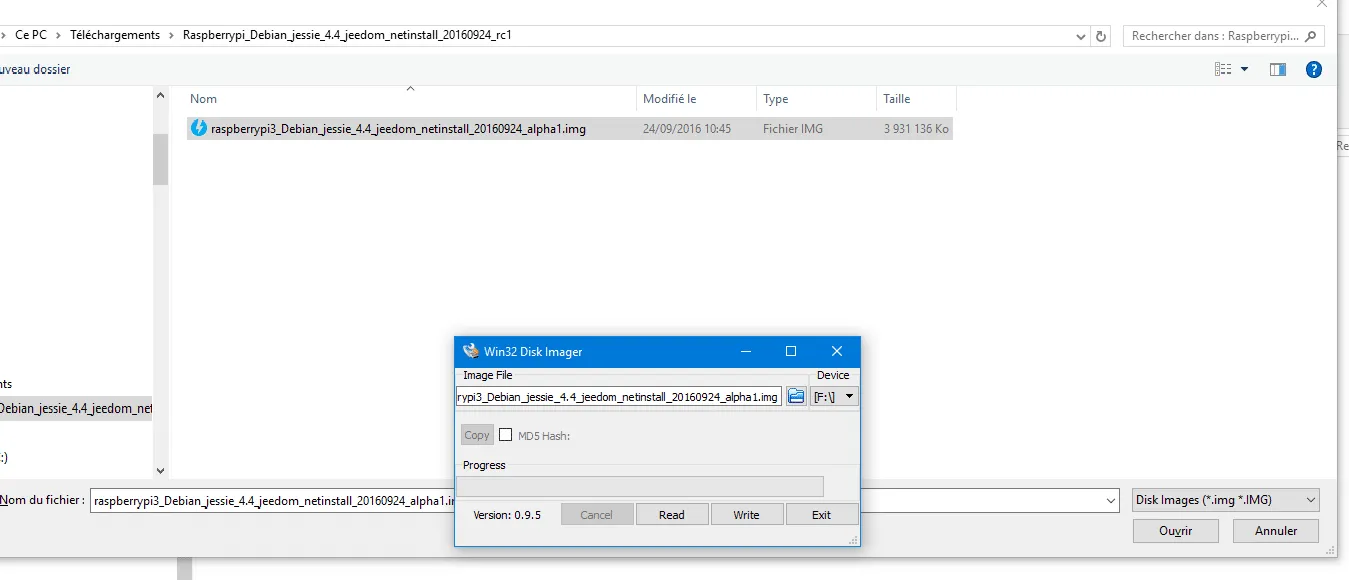The width and height of the screenshot is (1349, 580).
Task: Toggle the preview pane icon
Action: (x=1277, y=69)
